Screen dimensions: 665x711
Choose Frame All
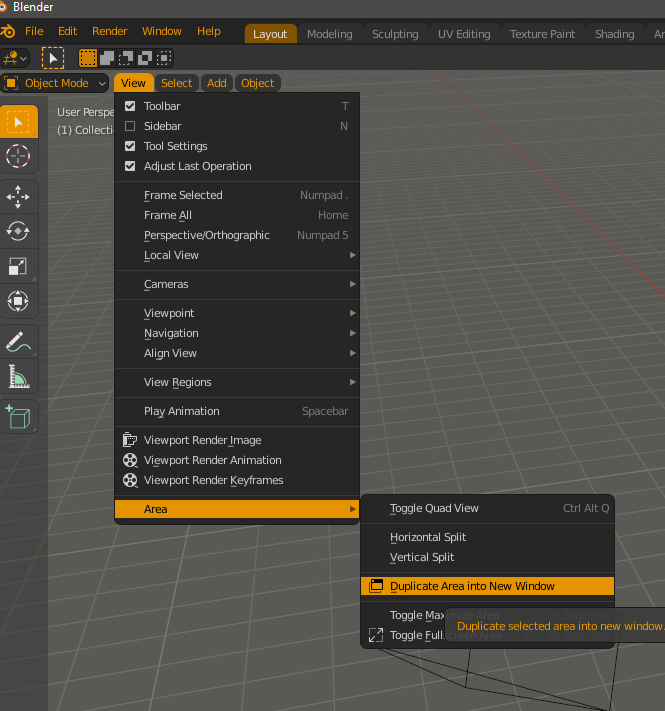(237, 215)
